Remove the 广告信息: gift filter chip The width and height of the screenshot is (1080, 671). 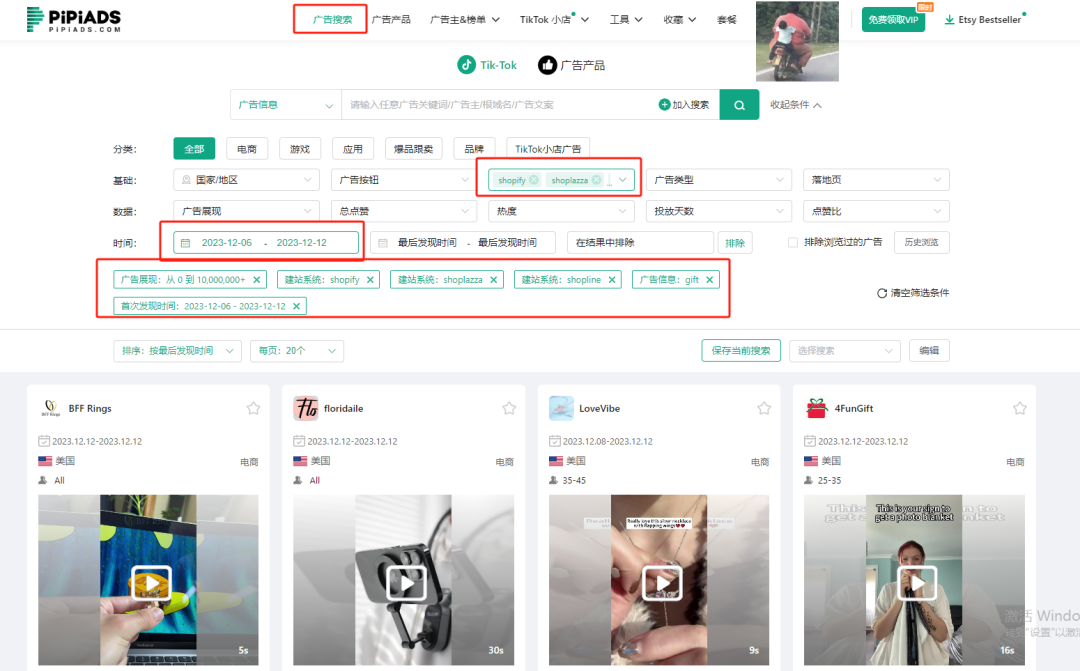[709, 280]
